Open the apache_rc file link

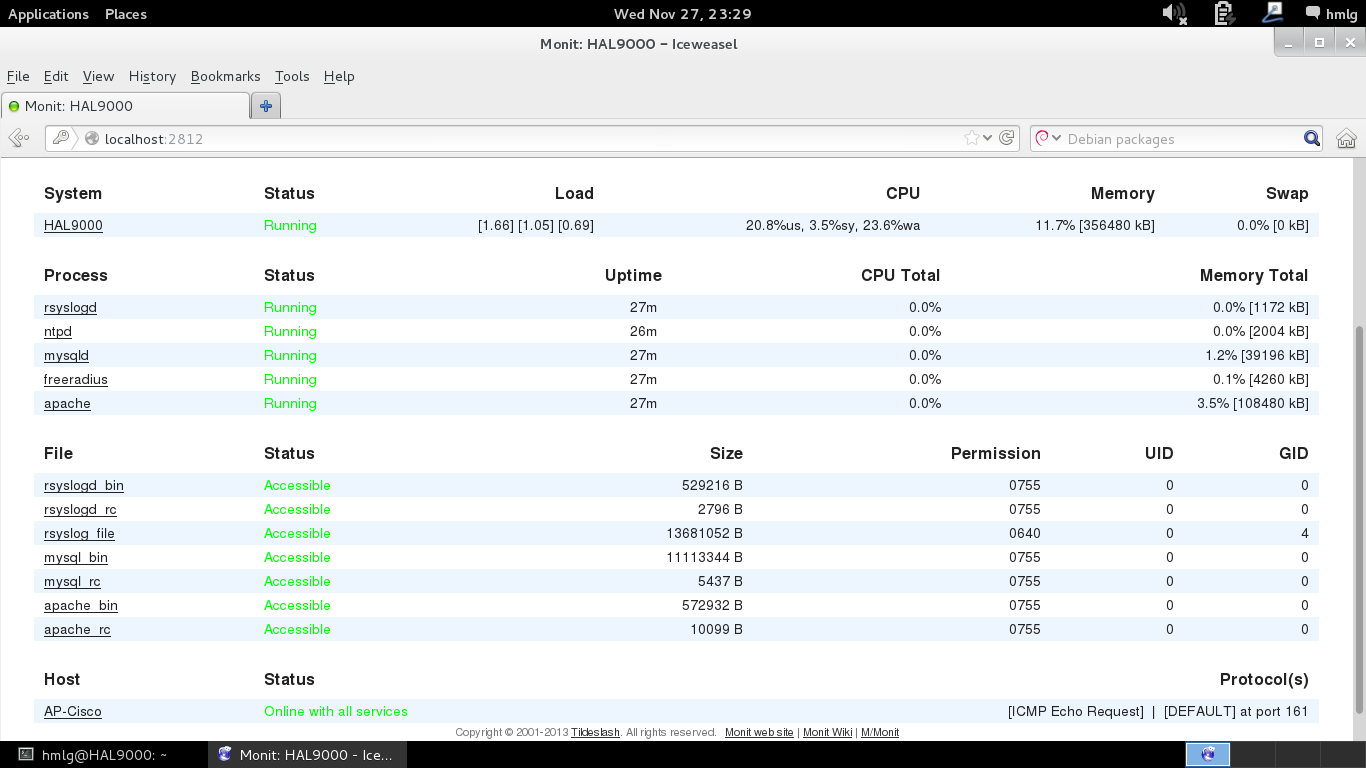tap(77, 629)
